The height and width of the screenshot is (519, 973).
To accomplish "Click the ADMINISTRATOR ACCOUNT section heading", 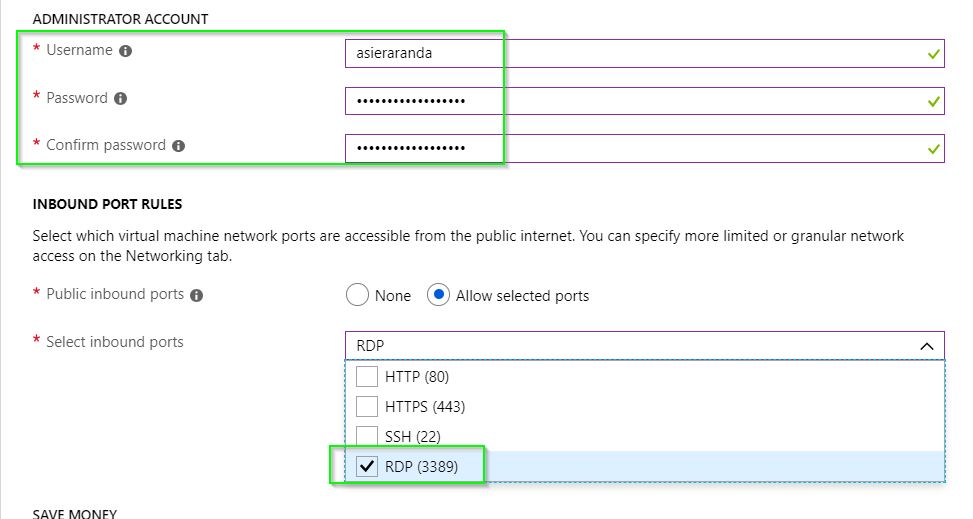I will point(120,19).
